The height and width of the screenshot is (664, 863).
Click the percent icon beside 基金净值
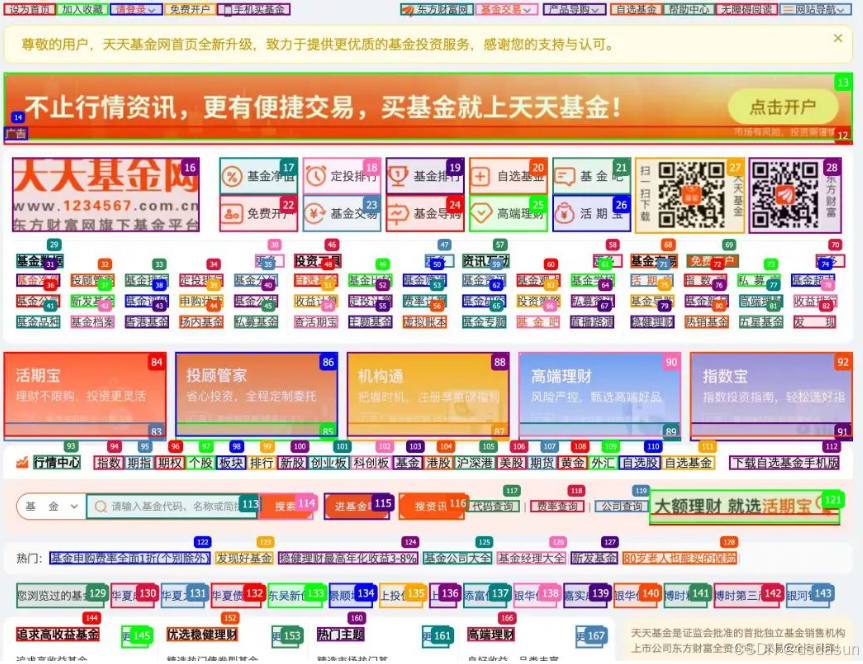coord(232,177)
